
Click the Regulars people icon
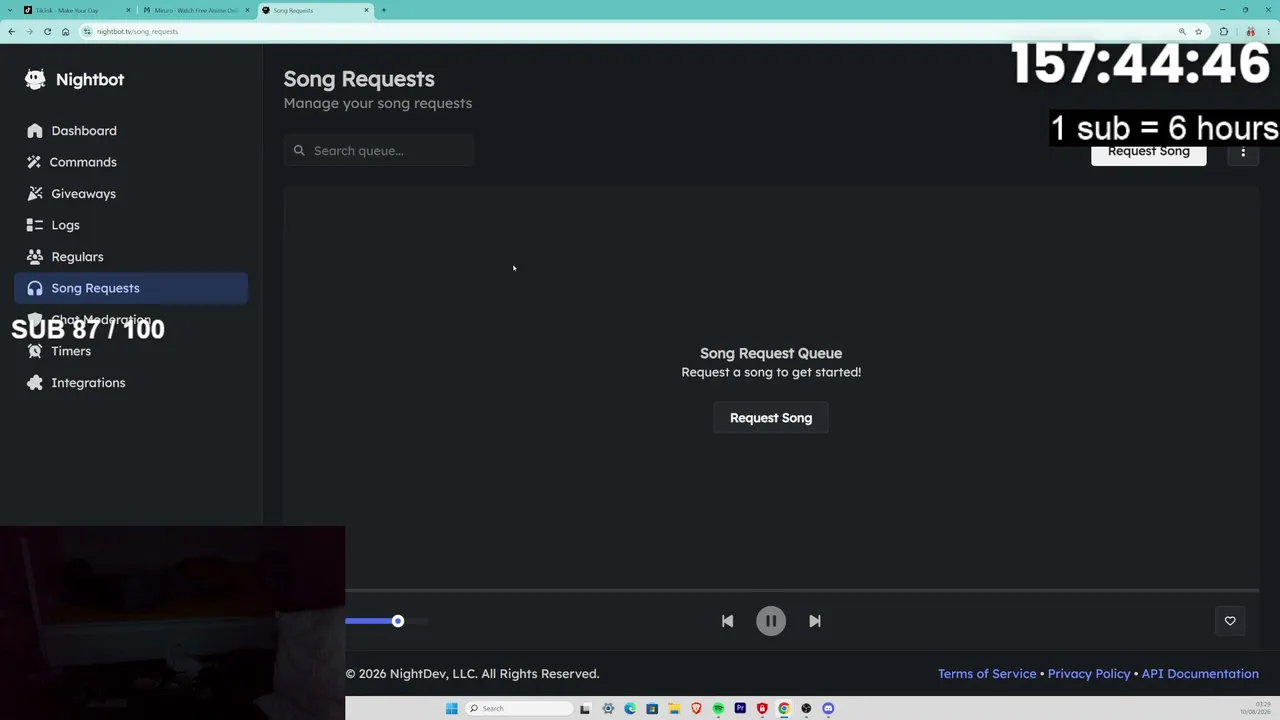click(x=35, y=257)
